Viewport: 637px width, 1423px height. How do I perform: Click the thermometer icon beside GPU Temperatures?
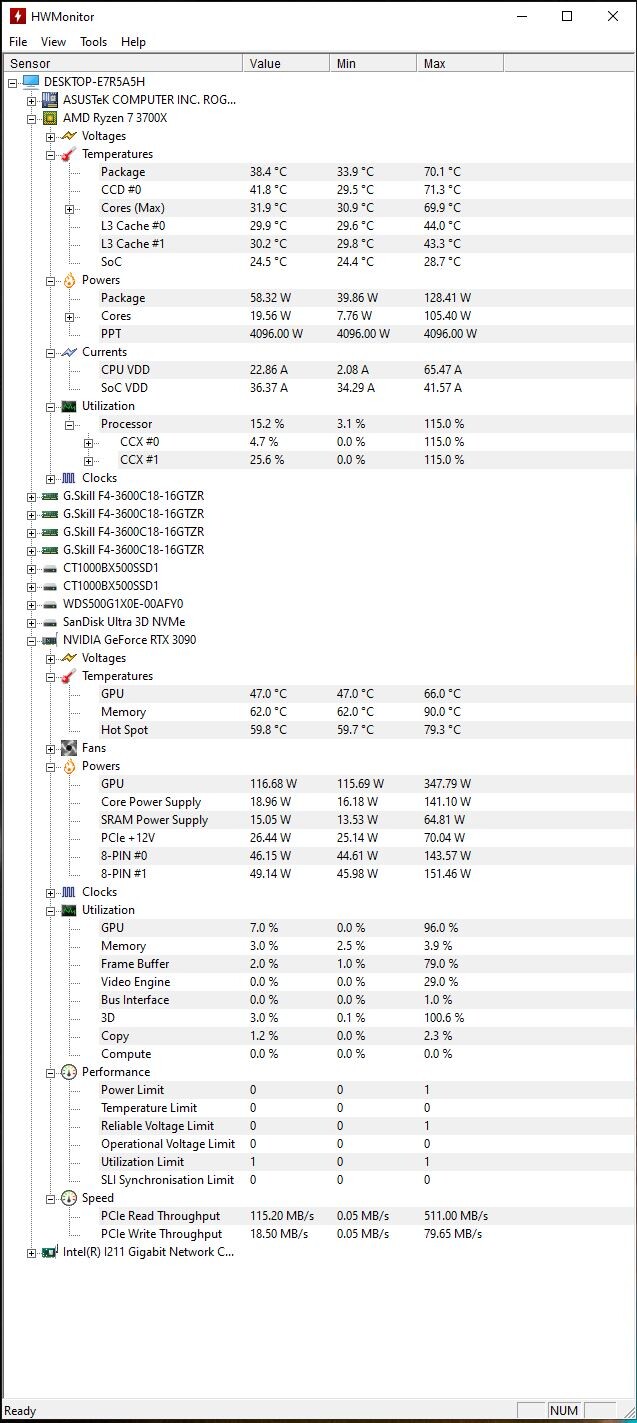click(69, 676)
